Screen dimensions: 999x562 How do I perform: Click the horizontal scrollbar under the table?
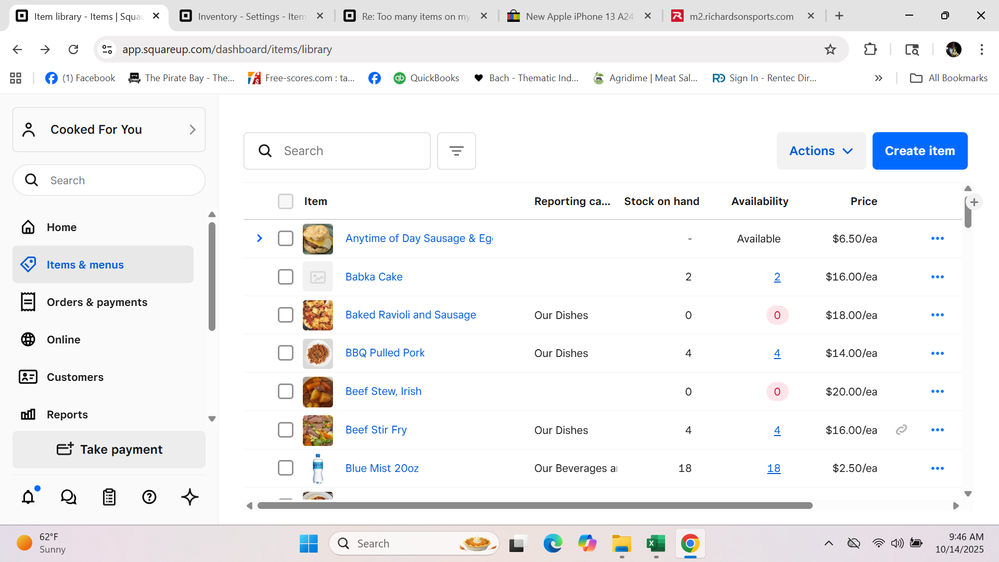pos(535,506)
